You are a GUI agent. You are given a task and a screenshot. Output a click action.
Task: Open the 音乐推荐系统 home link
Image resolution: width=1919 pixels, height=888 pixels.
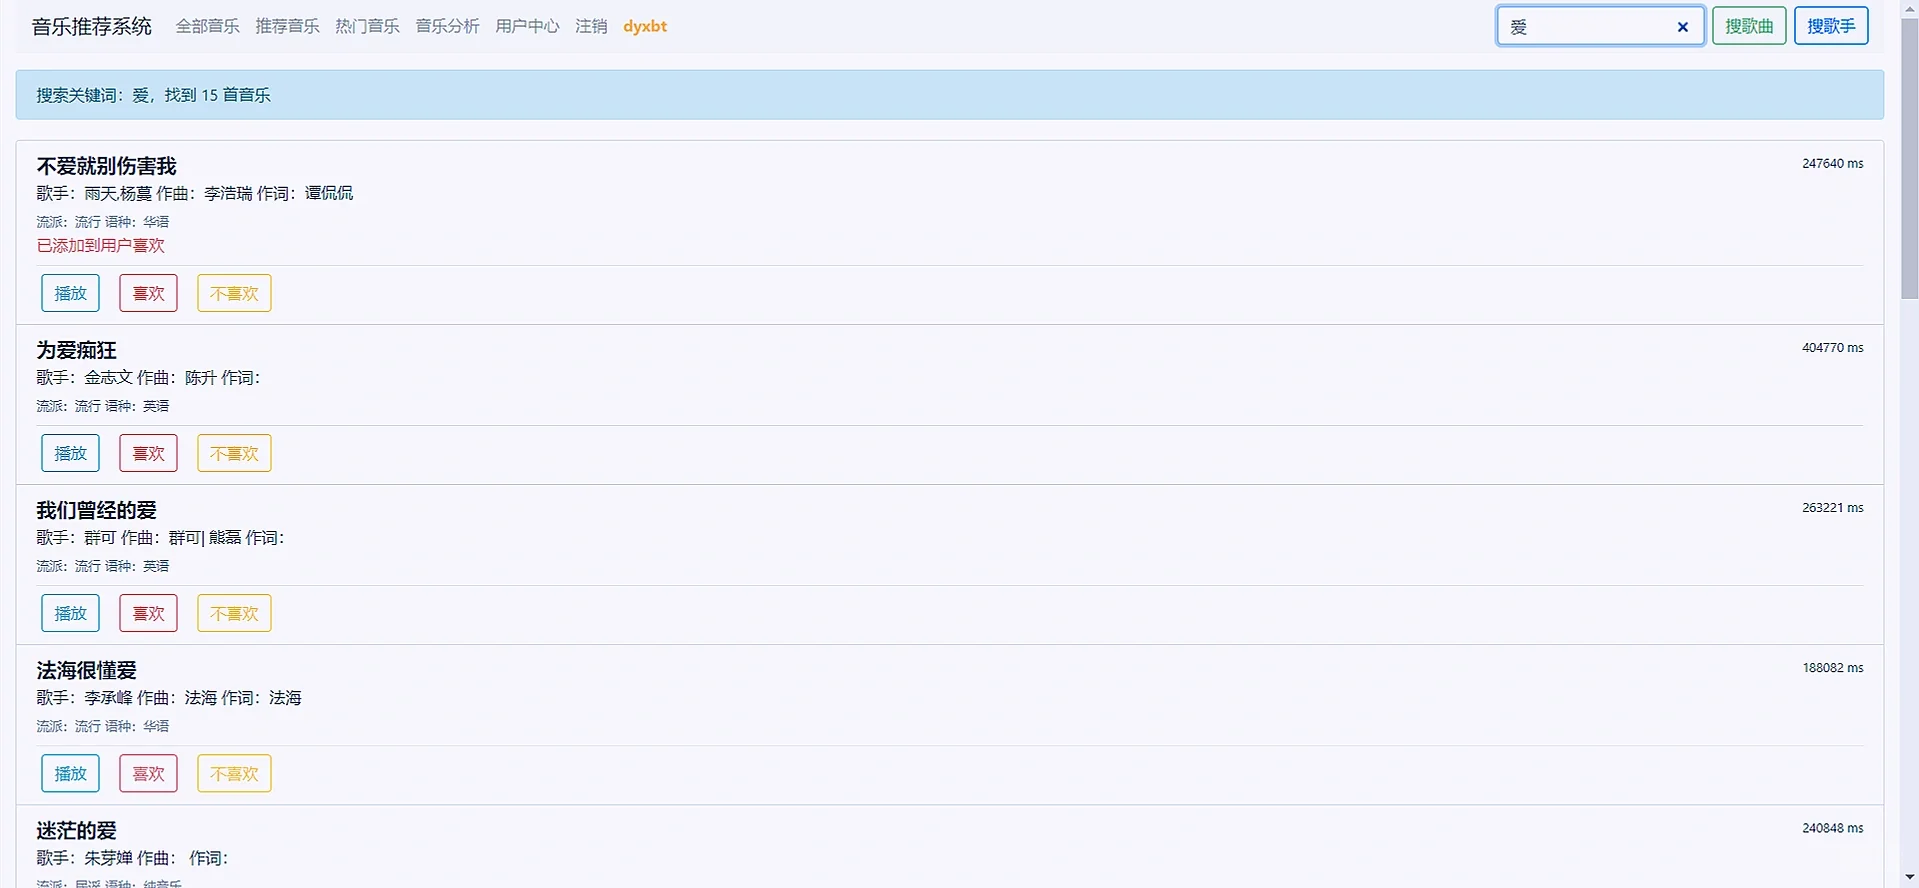point(92,27)
